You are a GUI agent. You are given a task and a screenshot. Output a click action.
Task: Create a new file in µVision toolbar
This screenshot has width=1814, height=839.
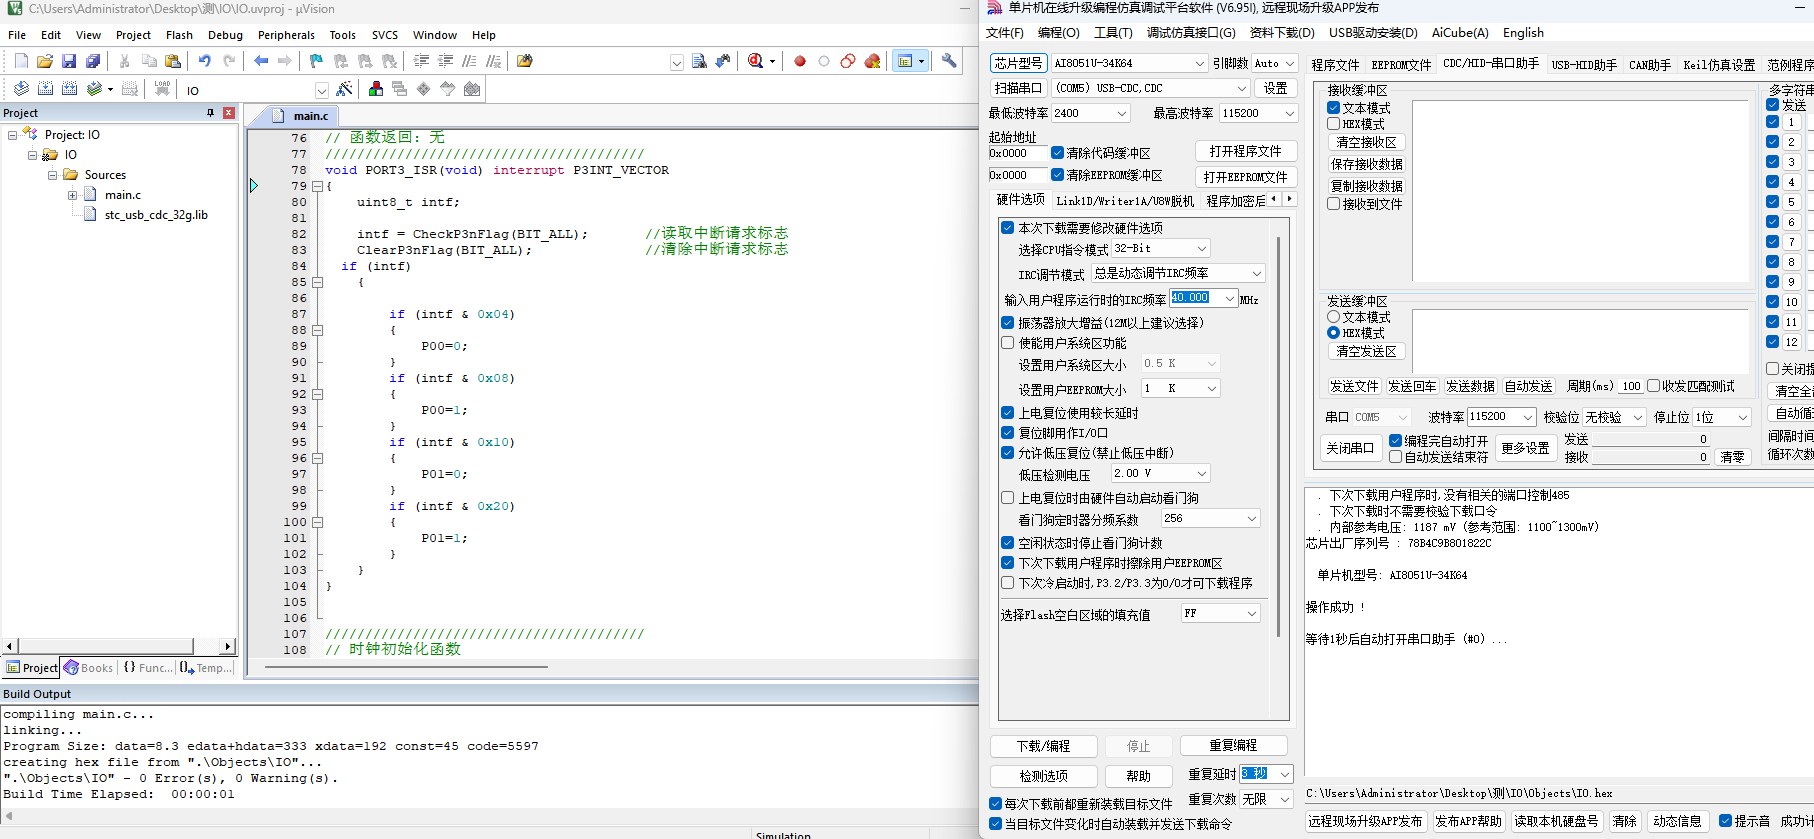point(21,62)
